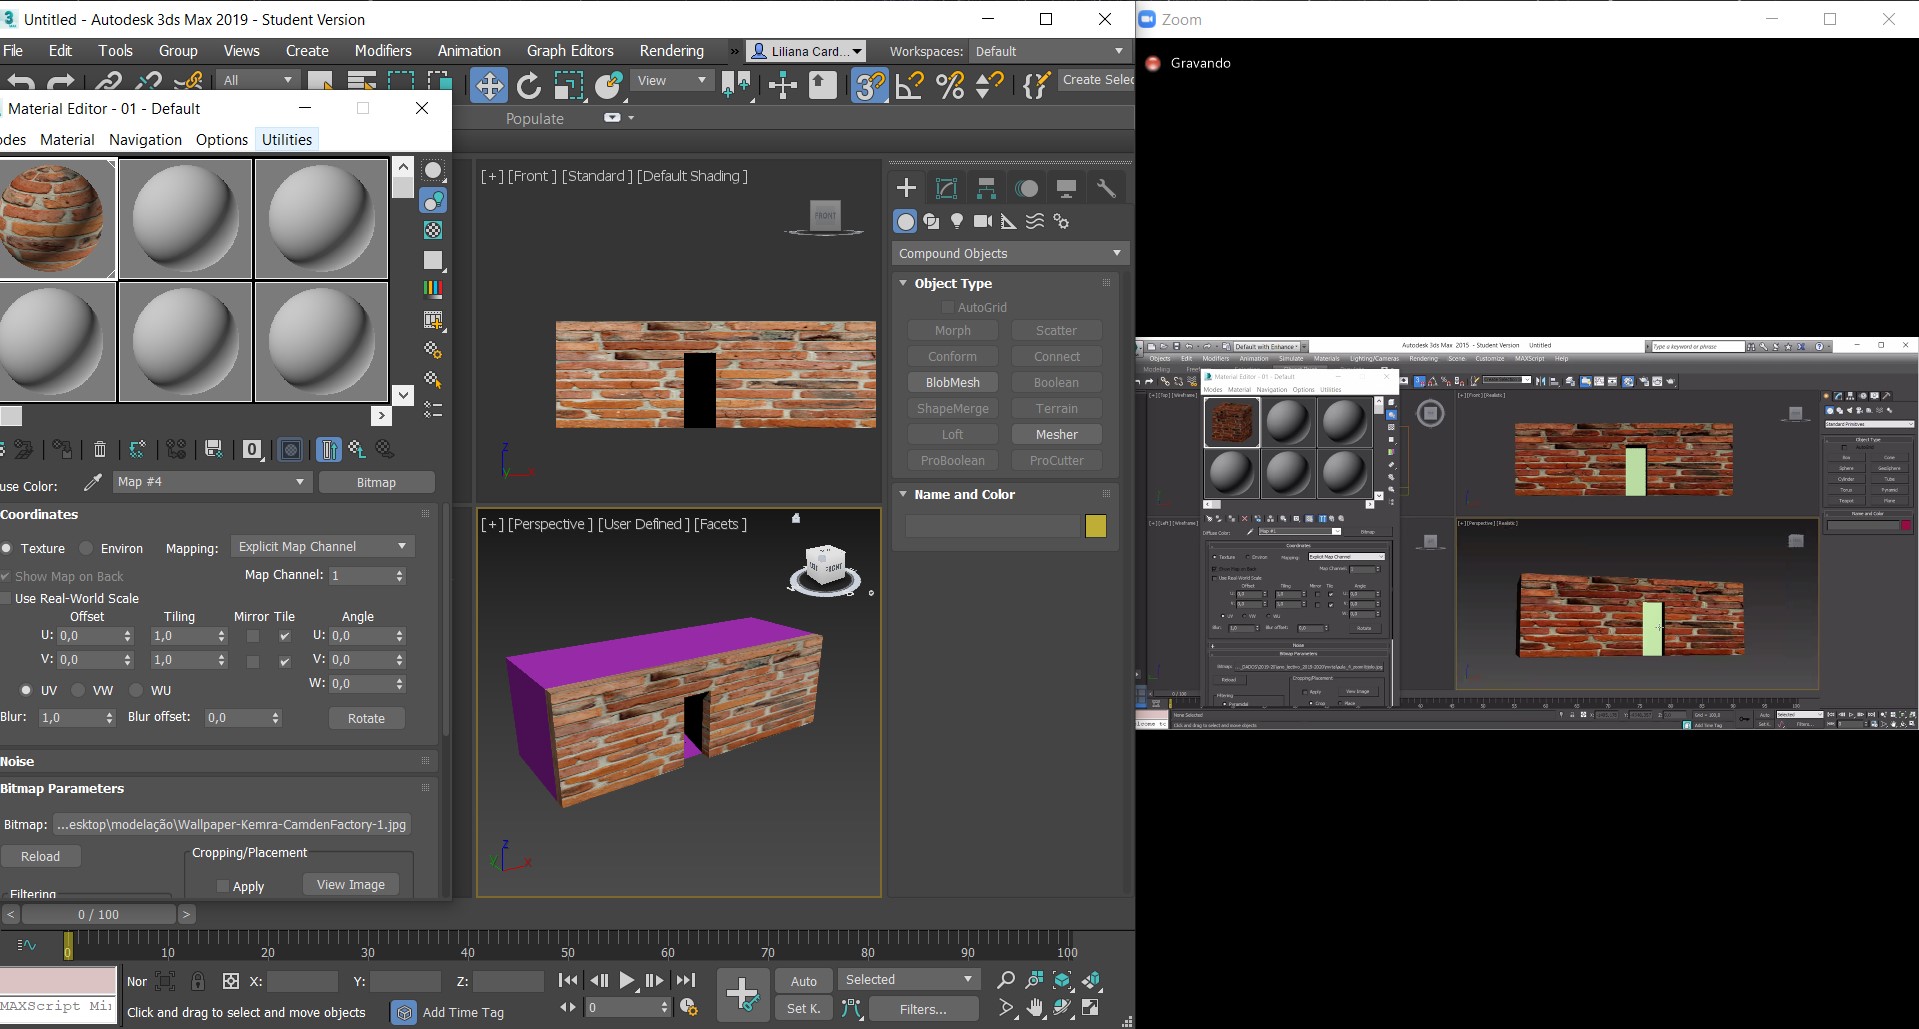Image resolution: width=1919 pixels, height=1029 pixels.
Task: Select the Environ radio button
Action: (x=86, y=548)
